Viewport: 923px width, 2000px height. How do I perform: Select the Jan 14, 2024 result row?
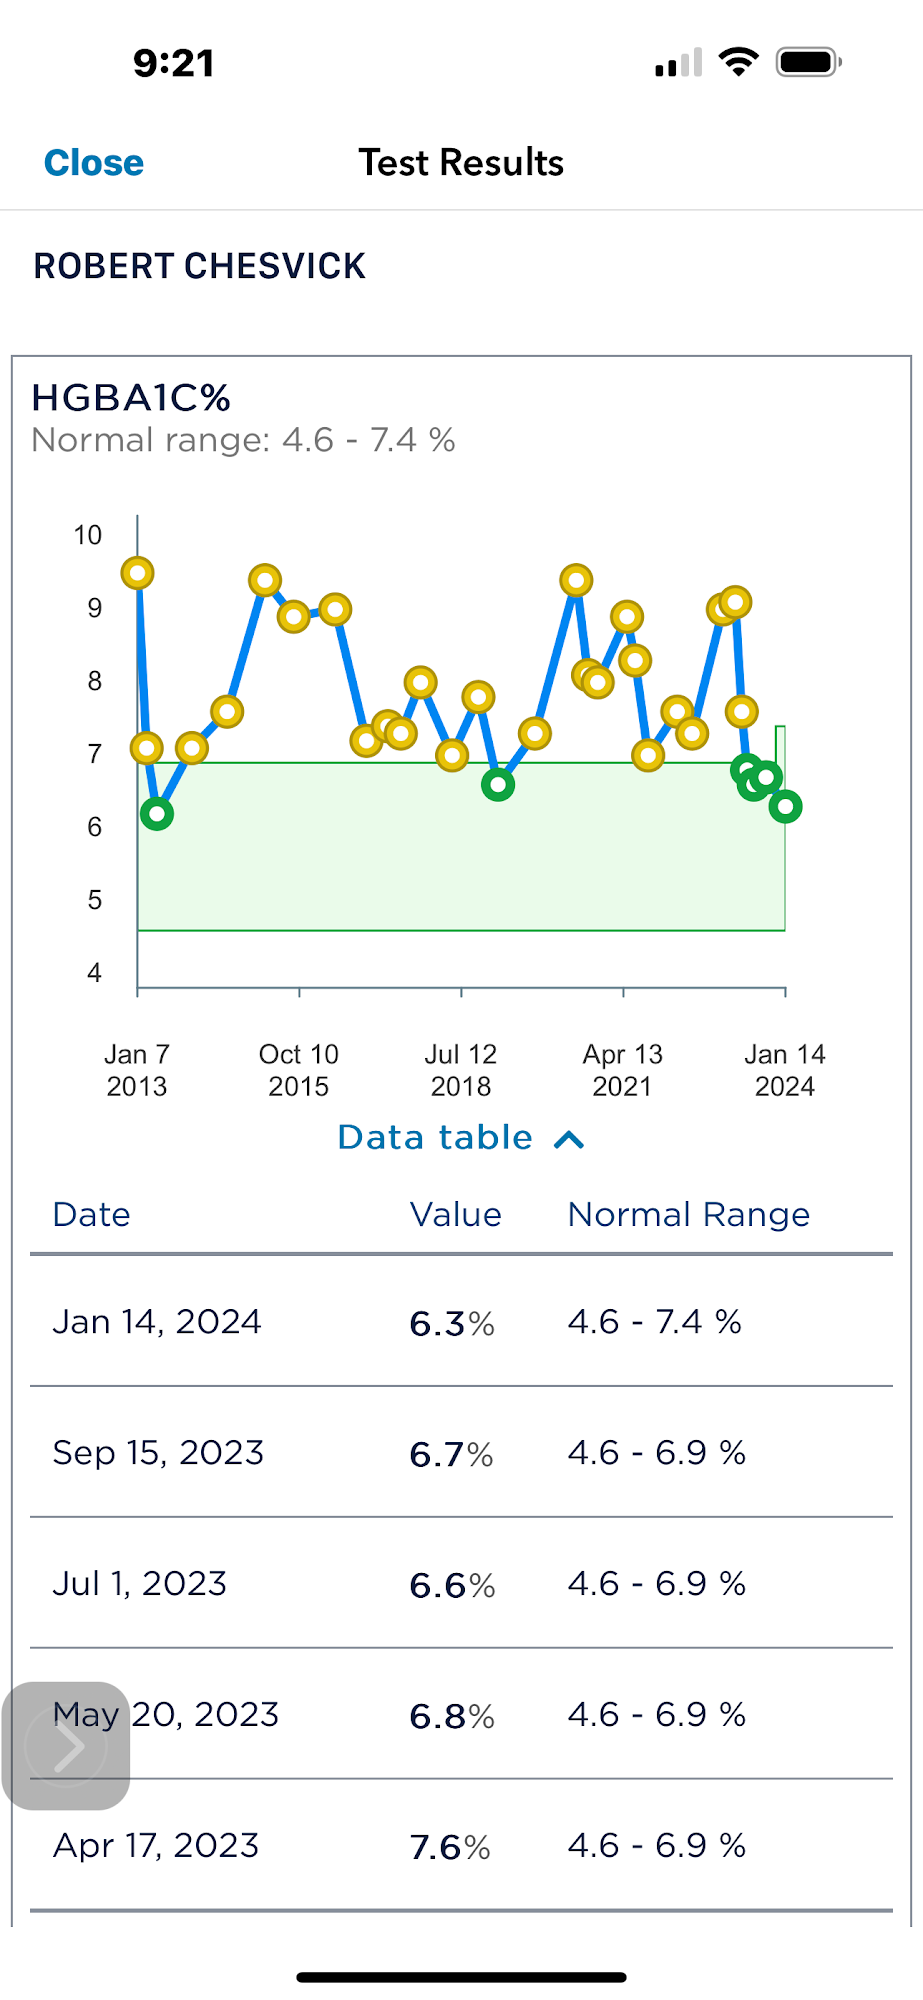[461, 1322]
